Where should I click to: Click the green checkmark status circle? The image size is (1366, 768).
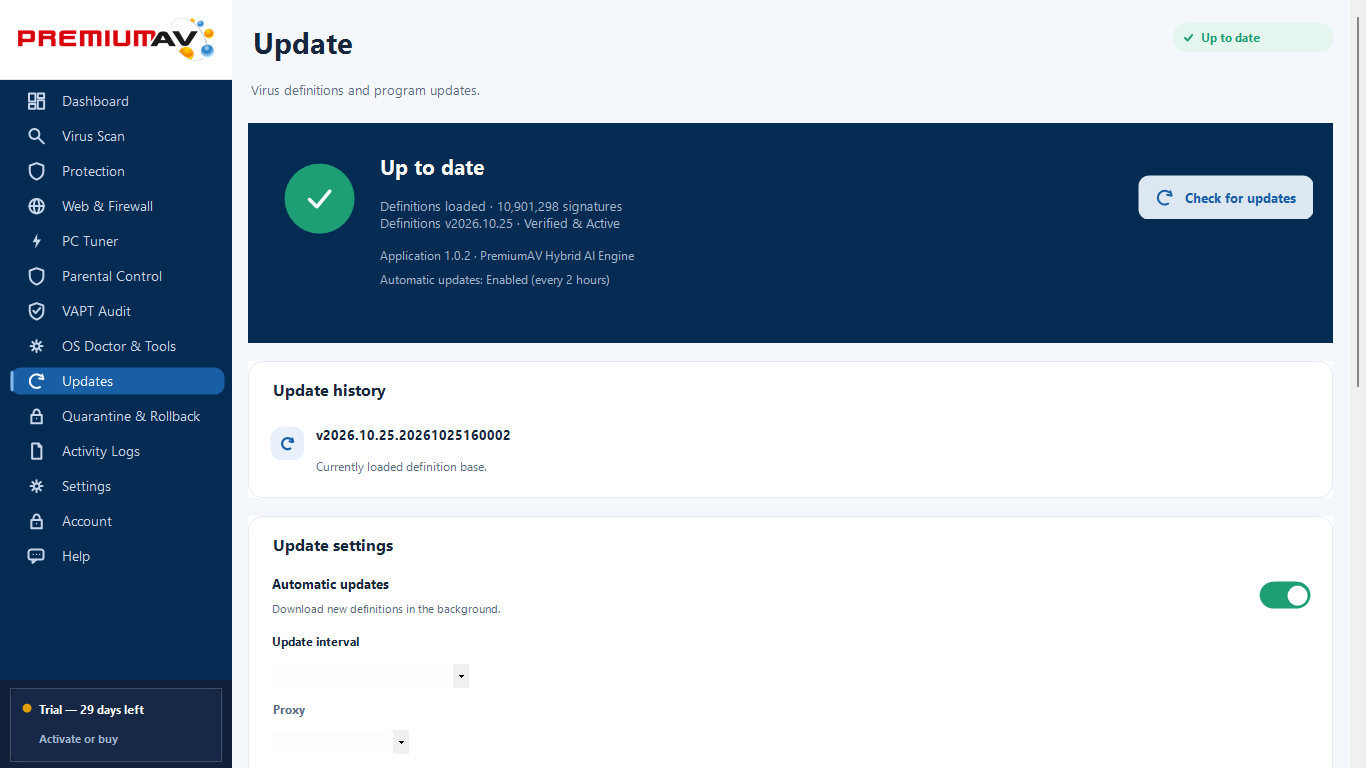(x=319, y=199)
